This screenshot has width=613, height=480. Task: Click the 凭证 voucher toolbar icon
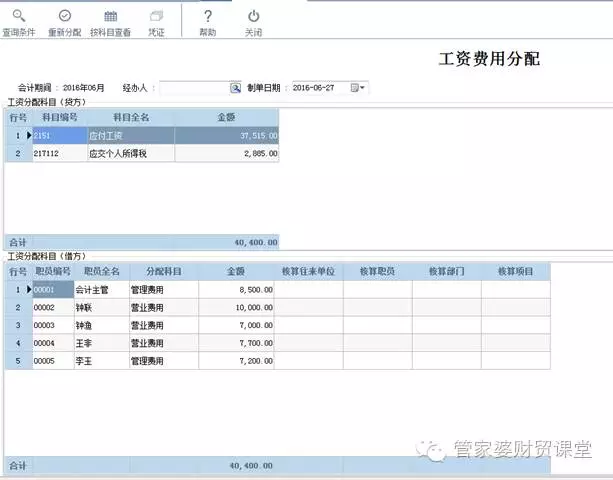156,23
